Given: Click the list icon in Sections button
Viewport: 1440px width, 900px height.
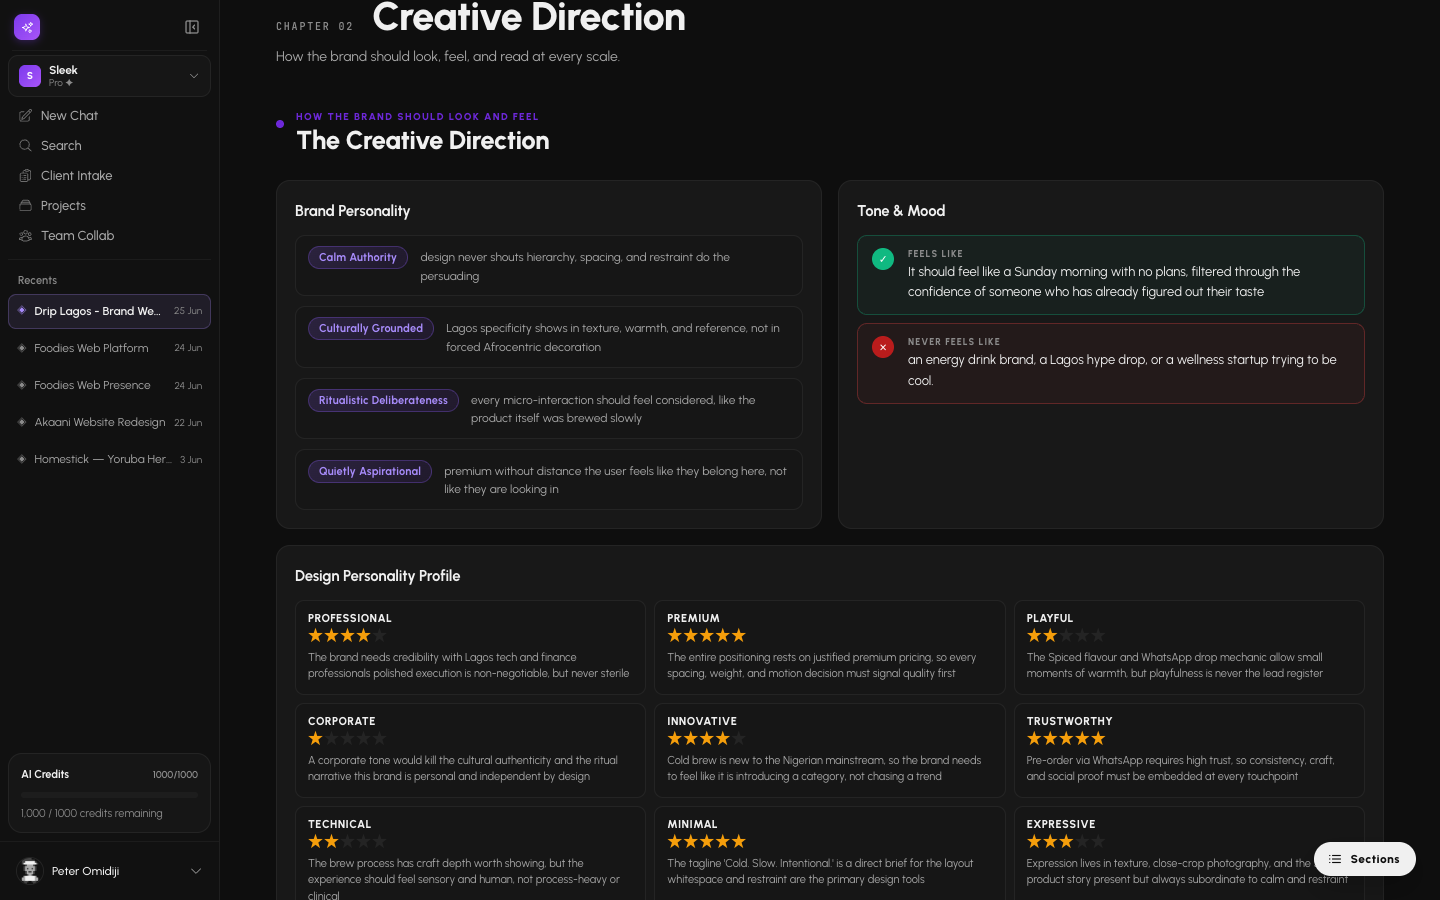Looking at the screenshot, I should click(x=1335, y=859).
